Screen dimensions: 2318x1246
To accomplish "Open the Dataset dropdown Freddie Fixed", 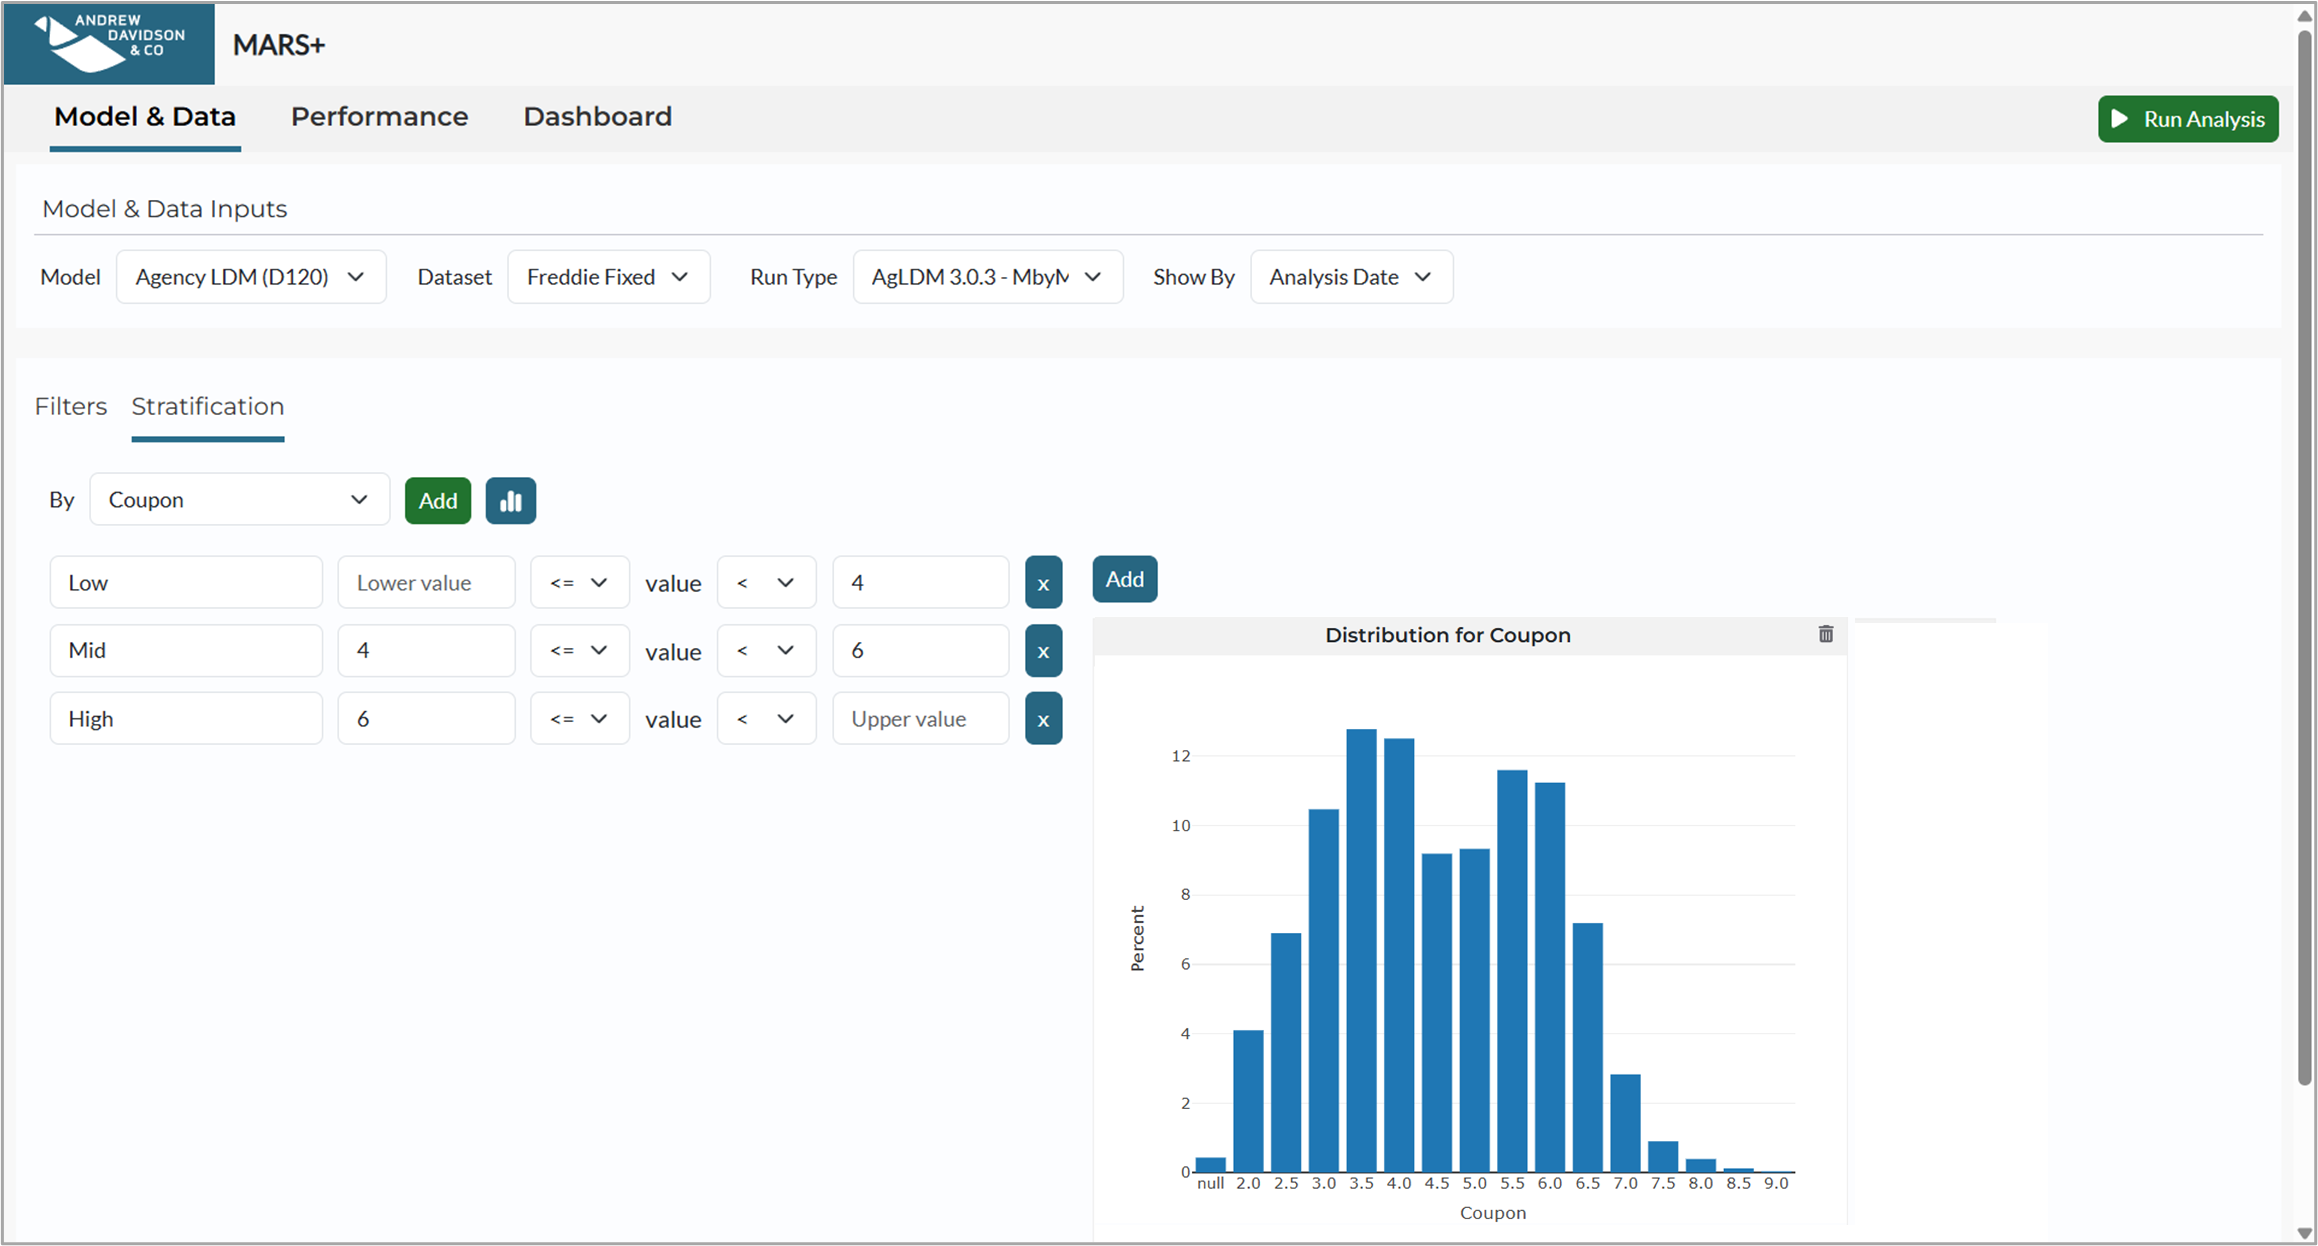I will click(609, 277).
